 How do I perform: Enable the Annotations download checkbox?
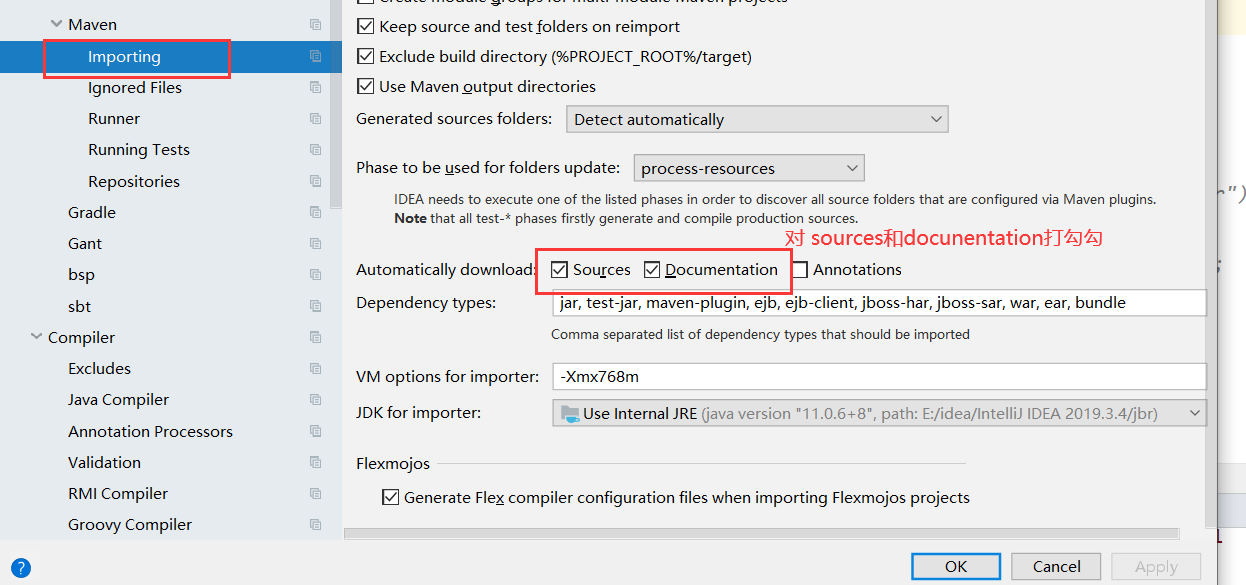point(800,270)
